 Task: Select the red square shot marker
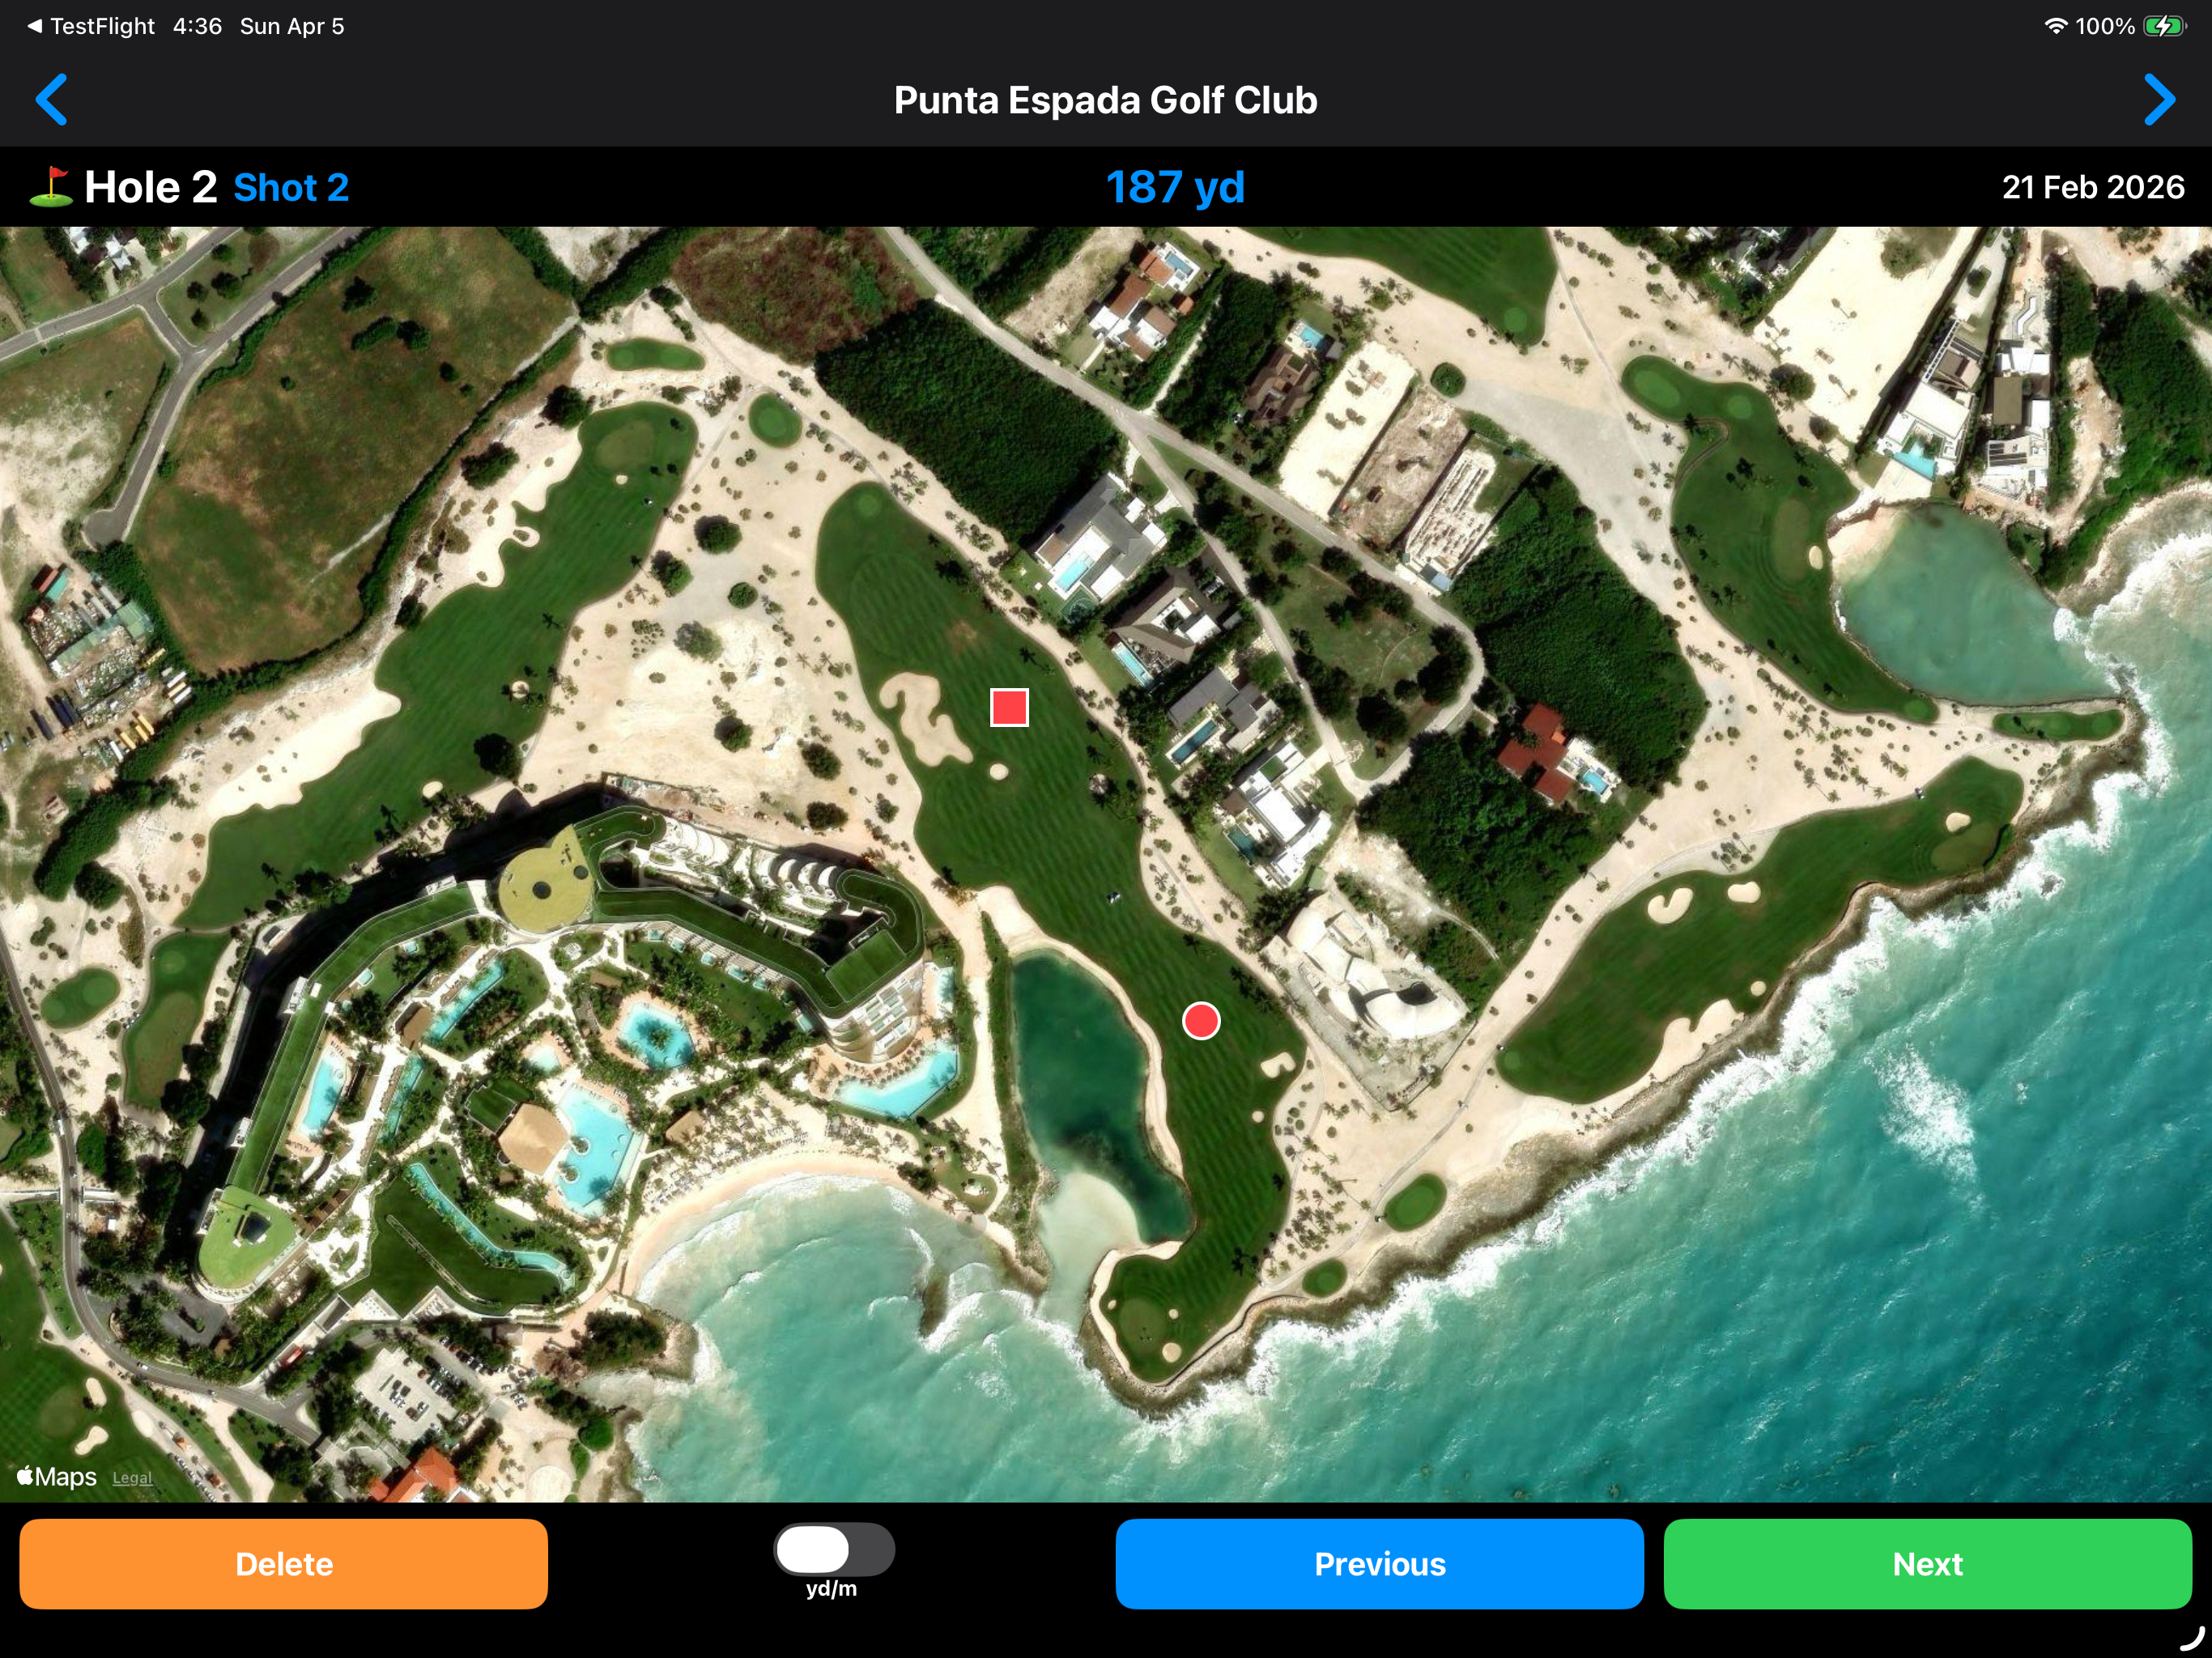coord(1009,707)
